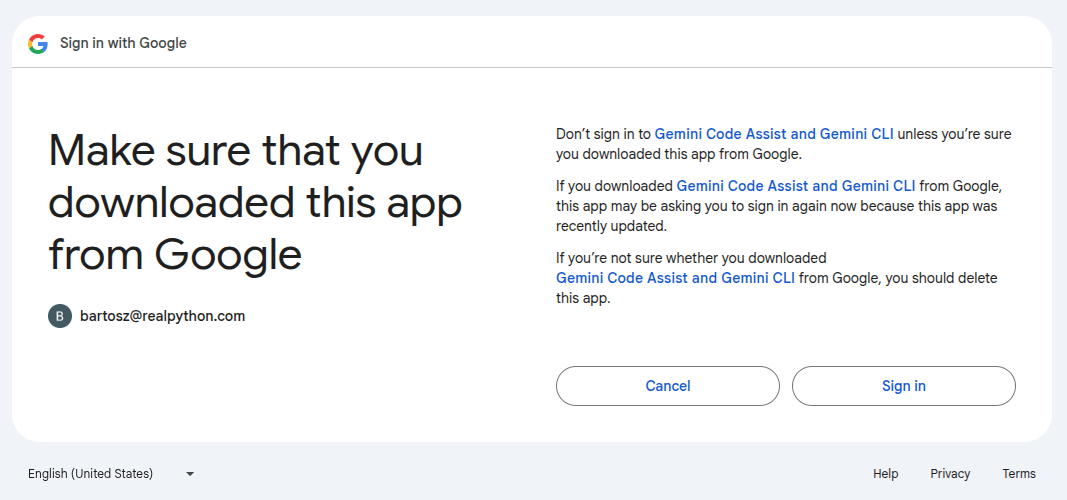Click the "Sign in with Google" header text

coord(123,43)
